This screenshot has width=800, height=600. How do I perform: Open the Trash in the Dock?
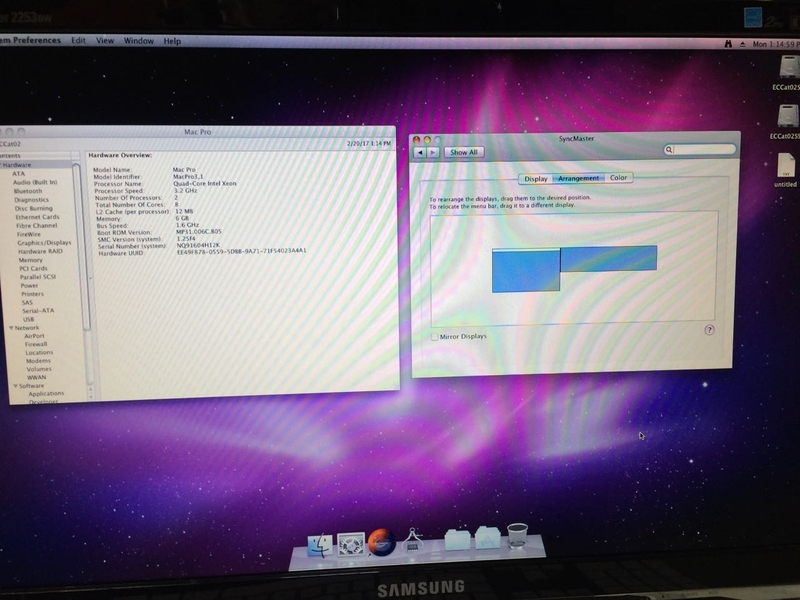tap(517, 536)
